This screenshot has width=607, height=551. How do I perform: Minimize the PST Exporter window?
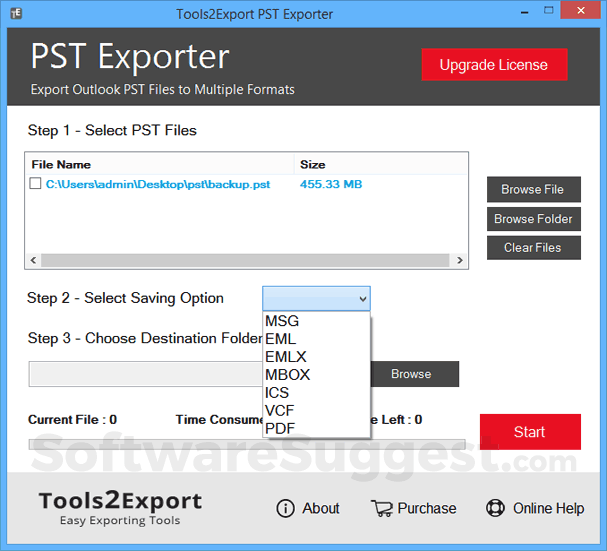[x=525, y=12]
